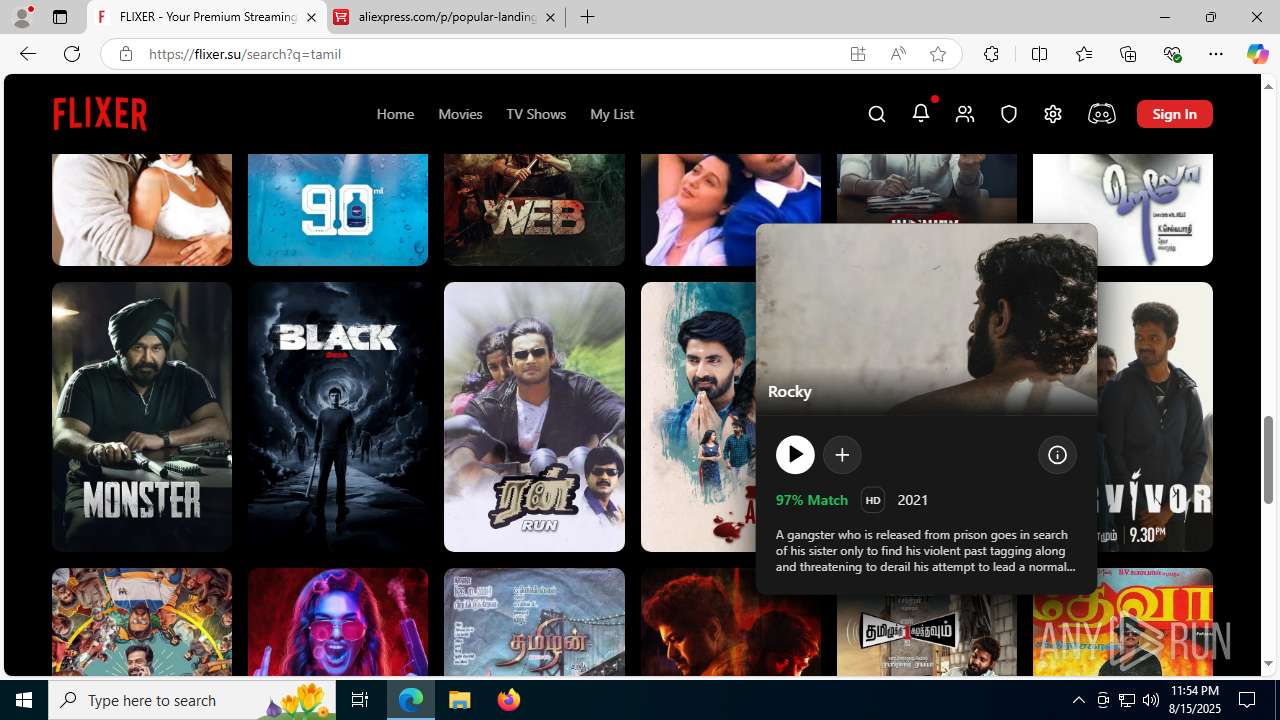This screenshot has width=1280, height=720.
Task: Show hidden system tray icons
Action: click(1078, 700)
